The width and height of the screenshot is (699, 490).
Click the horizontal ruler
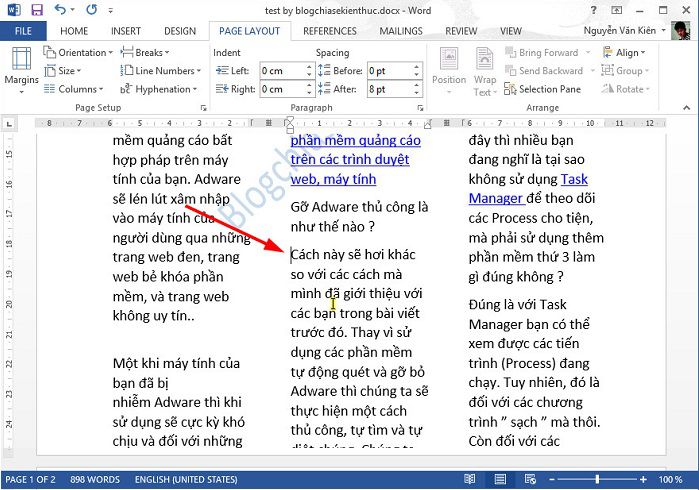(x=350, y=123)
